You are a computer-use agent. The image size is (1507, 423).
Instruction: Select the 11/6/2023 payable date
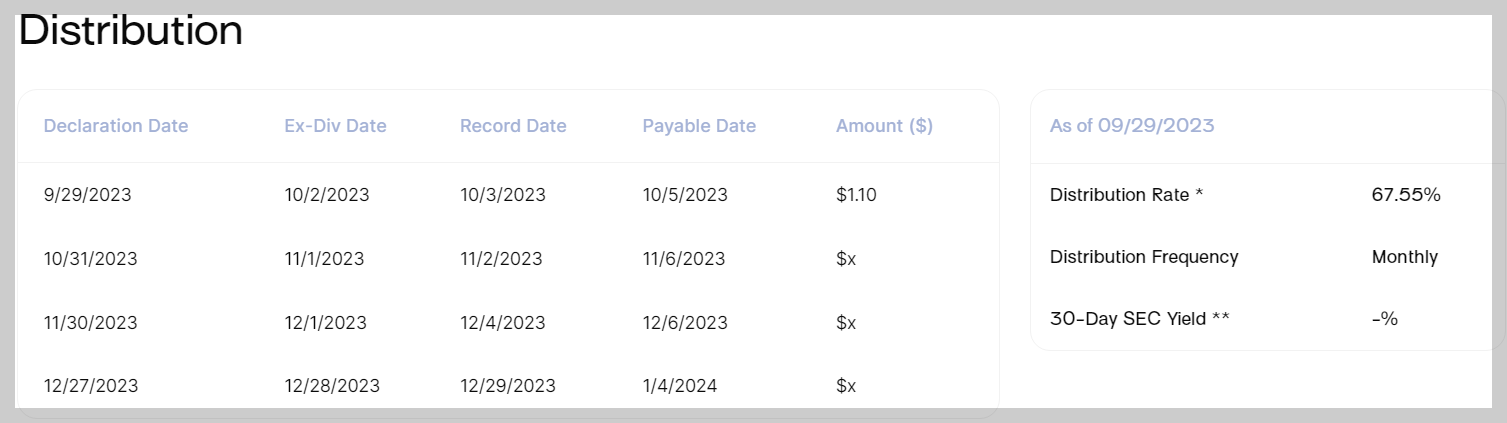(684, 259)
